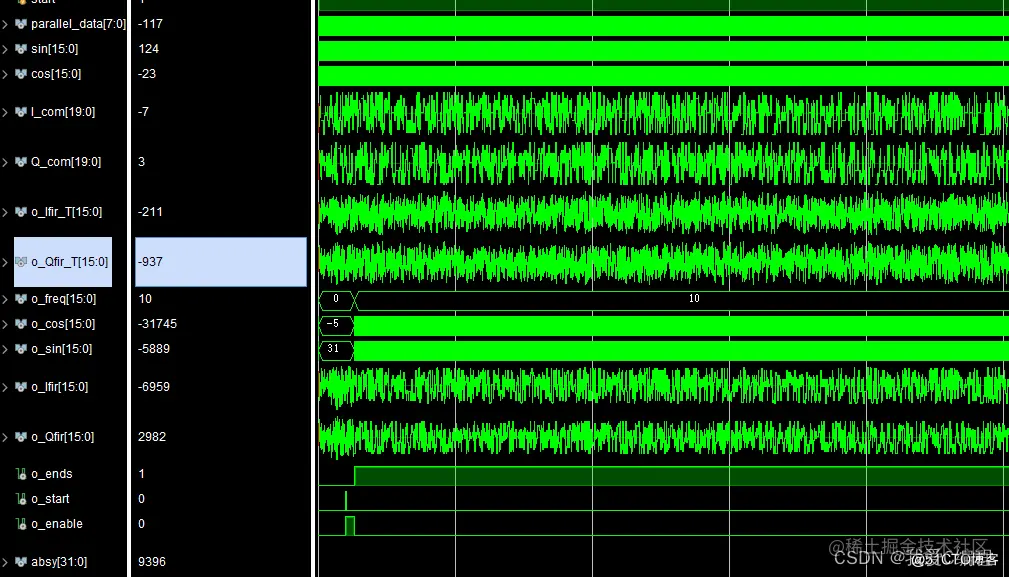Select the o_Ifir_T[15:0] signal name
The height and width of the screenshot is (577, 1009).
[67, 212]
